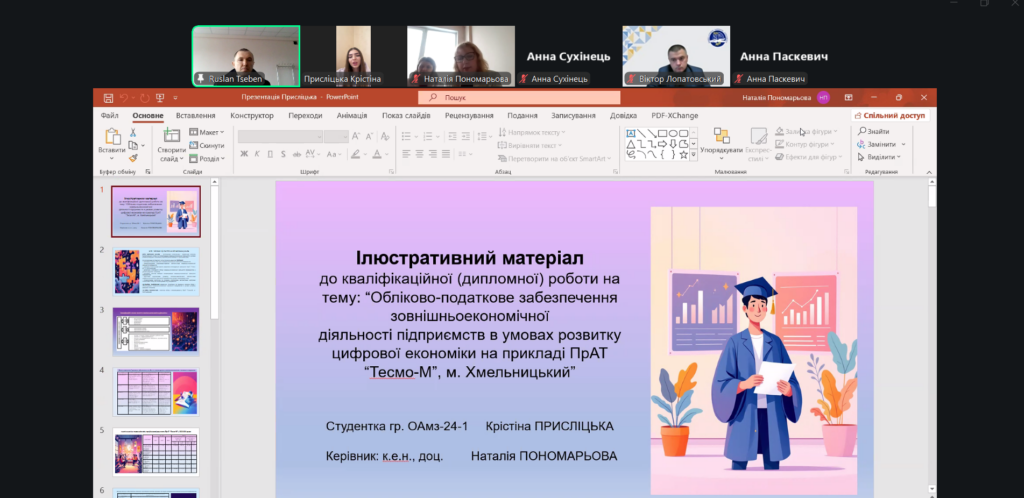The image size is (1024, 498).
Task: Toggle strikethrough text formatting
Action: click(297, 154)
